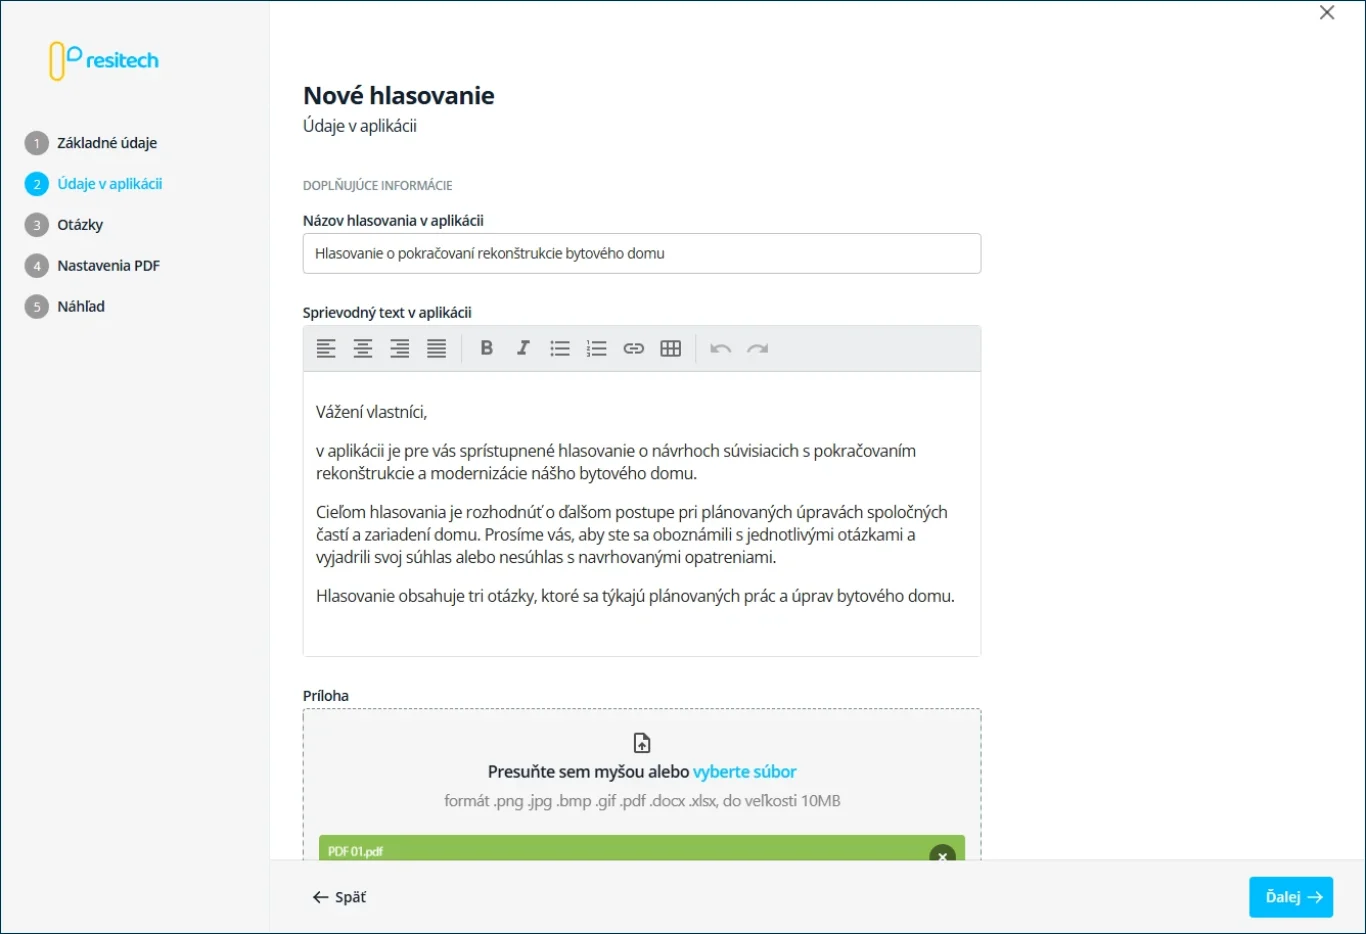
Task: Align text right in editor toolbar
Action: pos(400,348)
